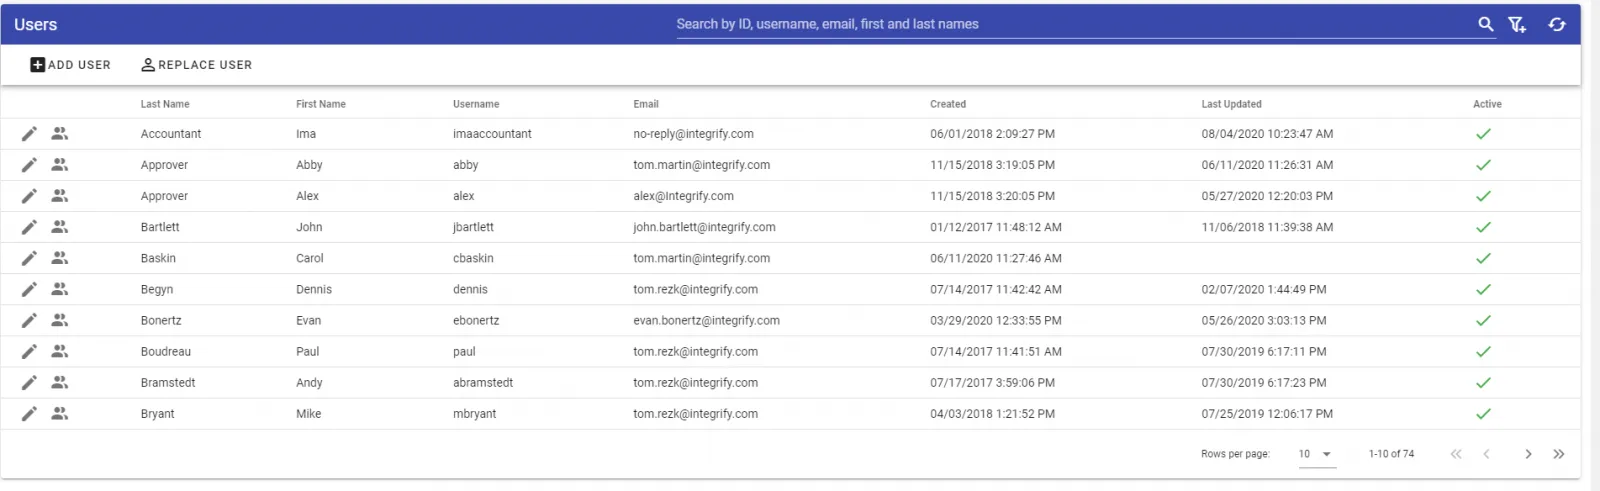1600x491 pixels.
Task: Sort by Created column header
Action: click(x=948, y=104)
